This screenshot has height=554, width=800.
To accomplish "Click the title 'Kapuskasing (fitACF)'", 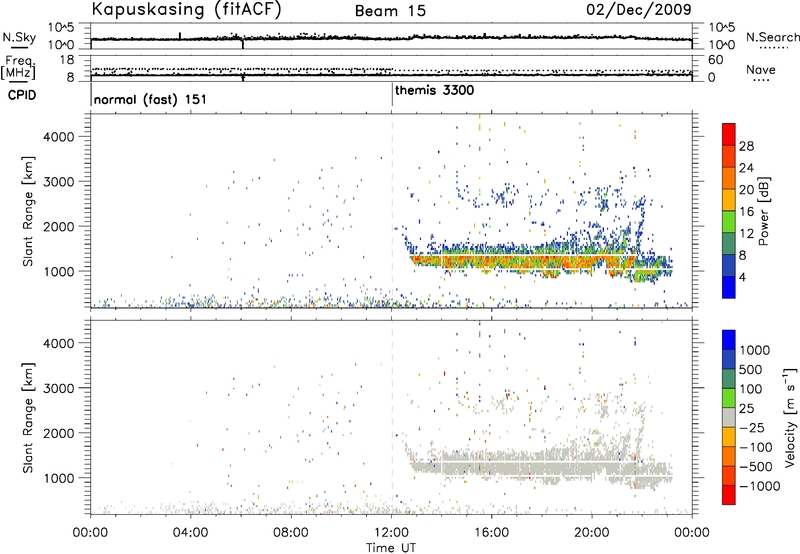I will click(186, 9).
